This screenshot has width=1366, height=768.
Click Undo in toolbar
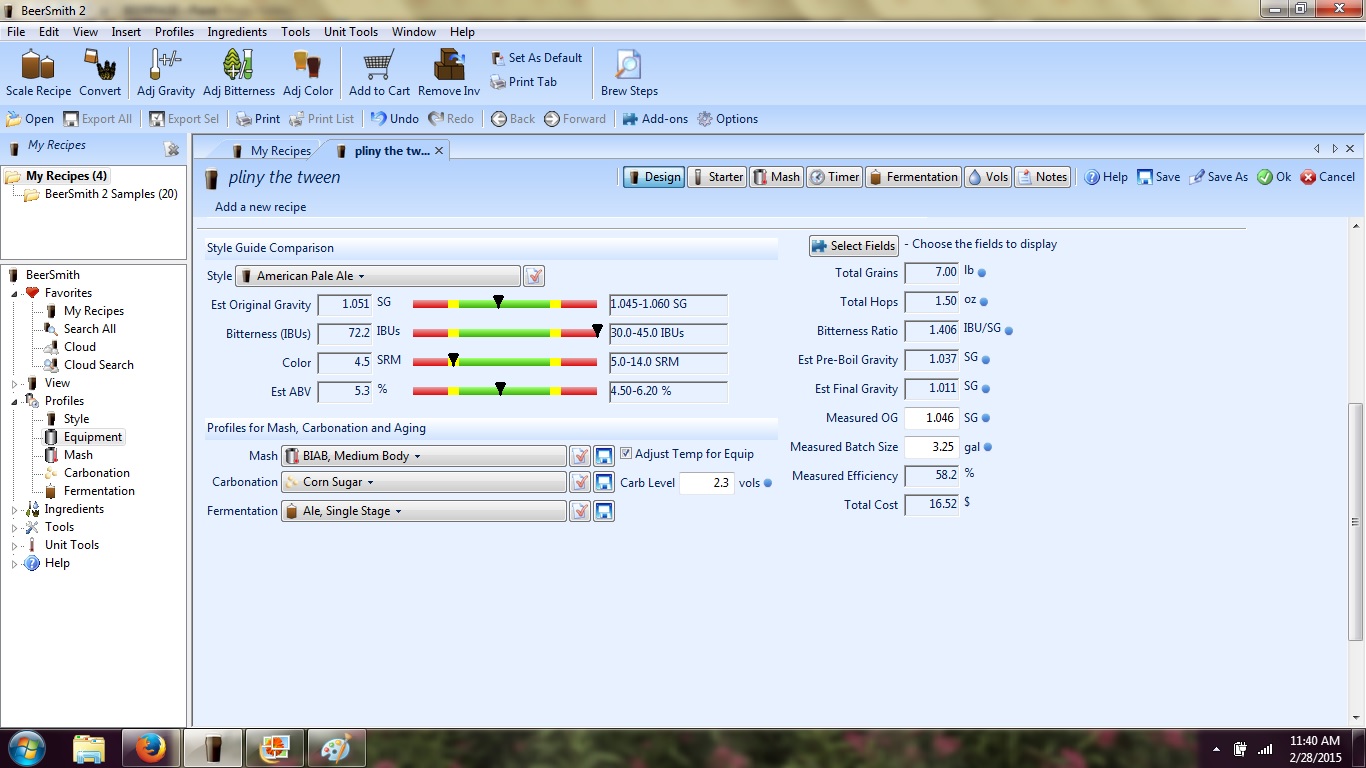[x=394, y=119]
